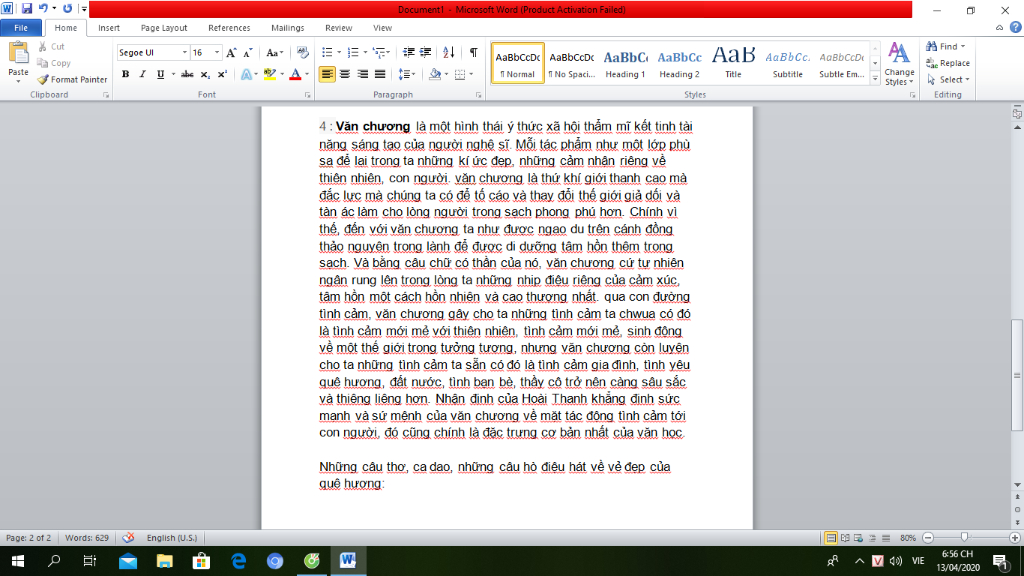This screenshot has height=576, width=1024.
Task: Apply text highlight color
Action: 270,74
